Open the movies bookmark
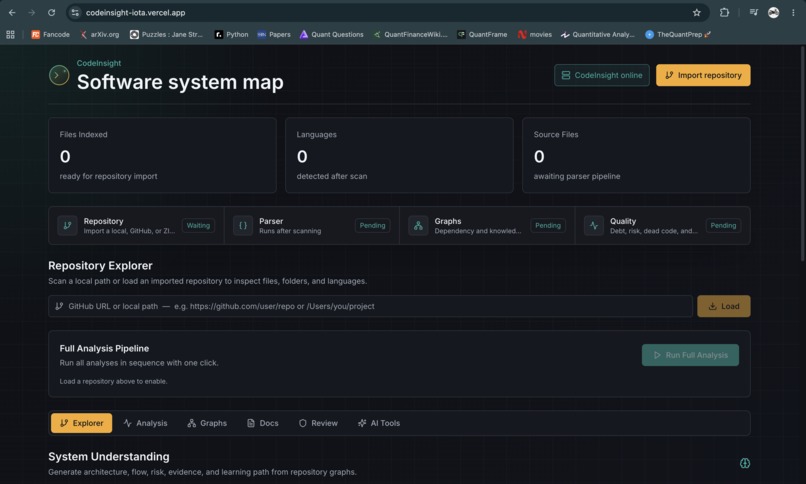This screenshot has width=806, height=484. (535, 34)
